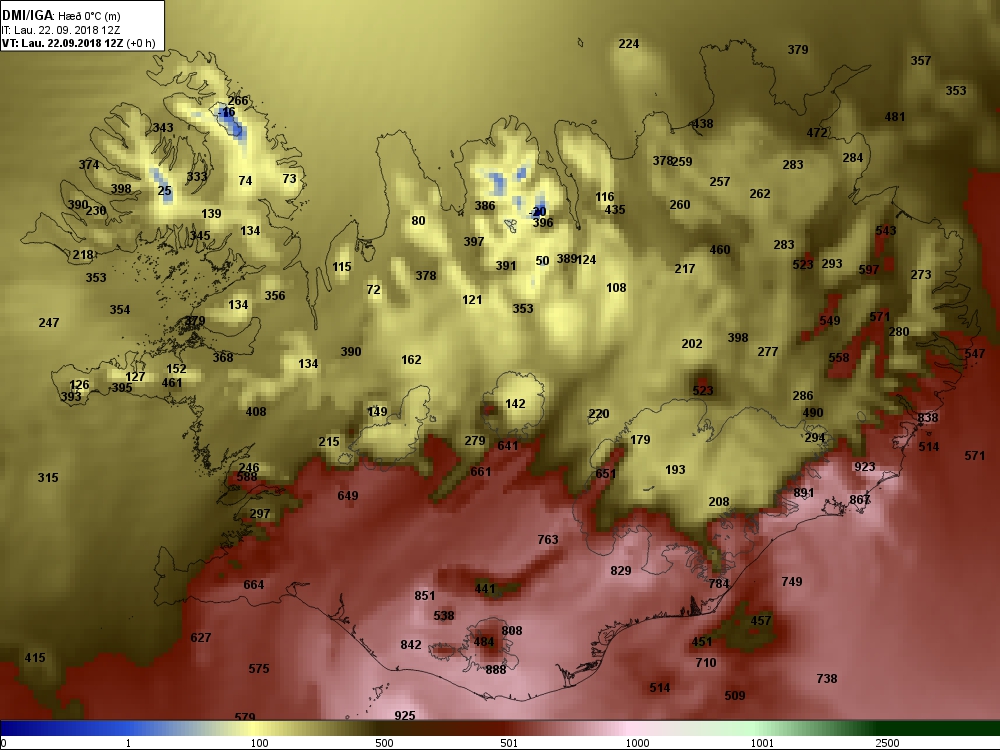This screenshot has height=750, width=1000.
Task: Click the map value '838'
Action: (x=927, y=417)
